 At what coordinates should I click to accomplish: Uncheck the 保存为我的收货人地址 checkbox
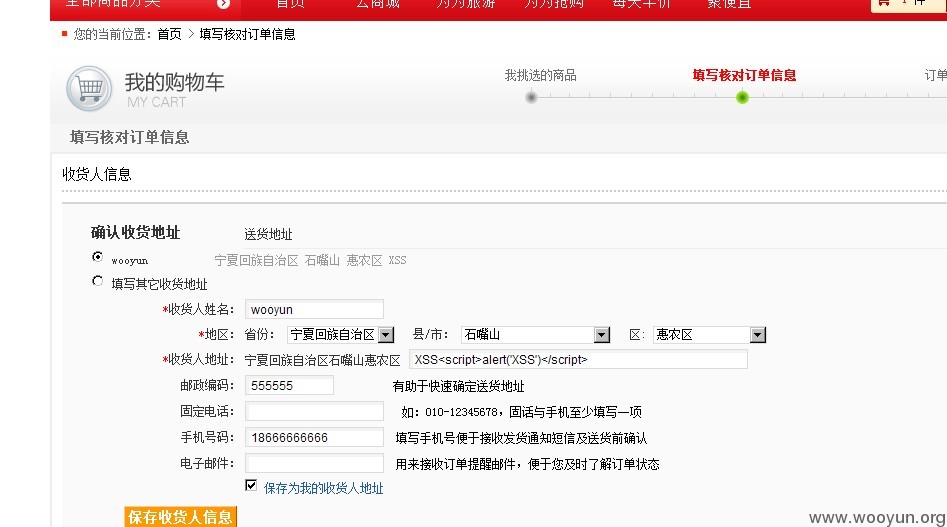coord(251,485)
